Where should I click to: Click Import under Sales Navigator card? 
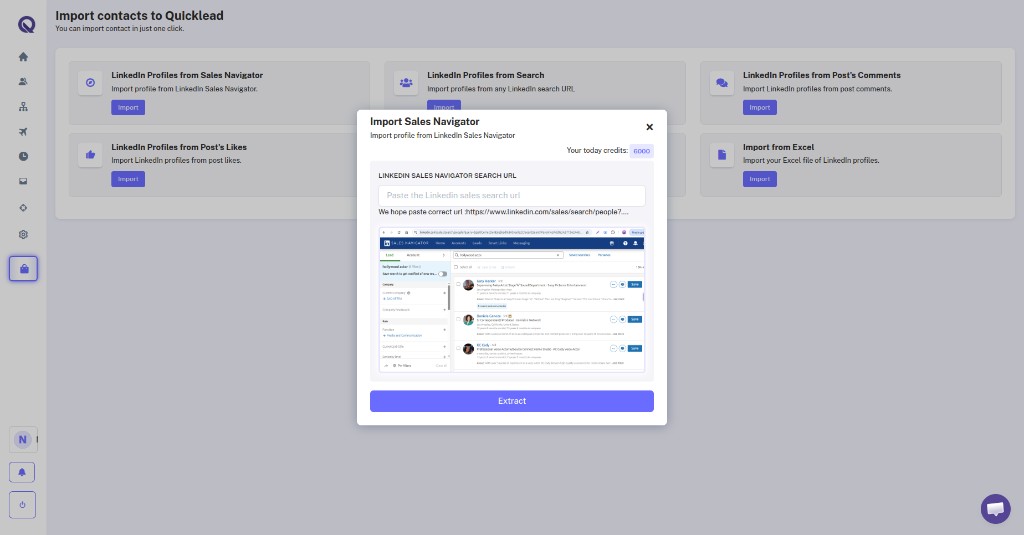[x=128, y=107]
